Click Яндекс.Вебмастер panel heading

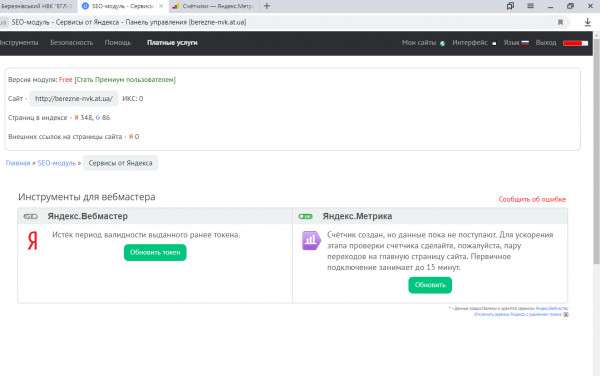[88, 216]
